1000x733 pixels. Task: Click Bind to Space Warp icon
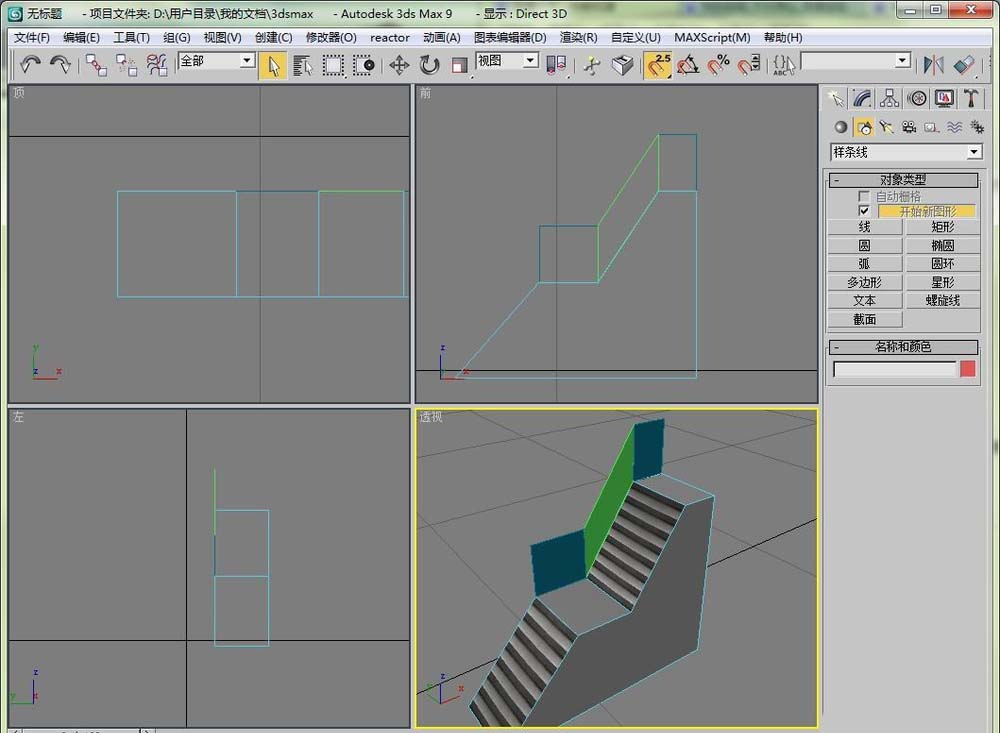coord(156,64)
